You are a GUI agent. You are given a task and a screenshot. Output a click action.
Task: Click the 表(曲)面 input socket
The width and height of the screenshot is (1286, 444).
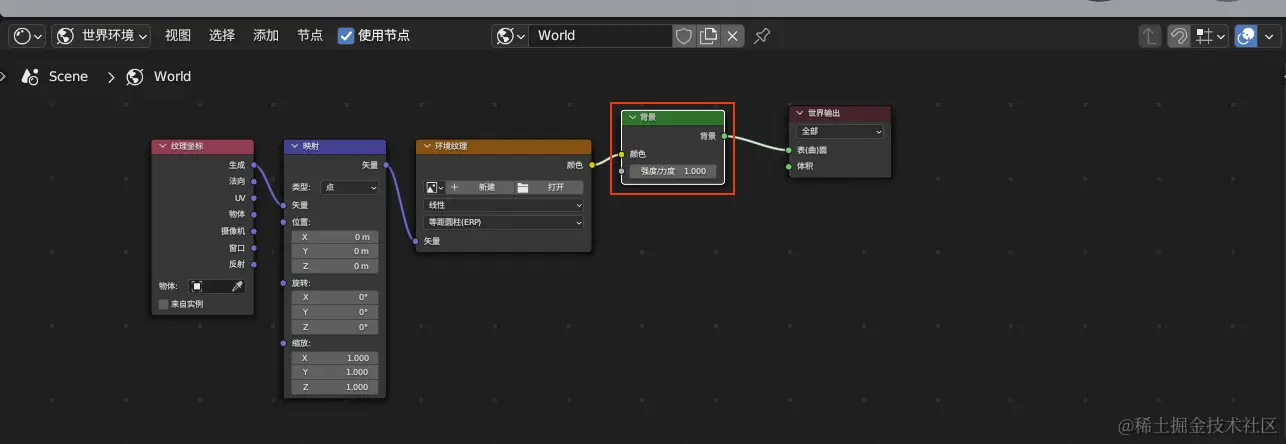[x=789, y=150]
